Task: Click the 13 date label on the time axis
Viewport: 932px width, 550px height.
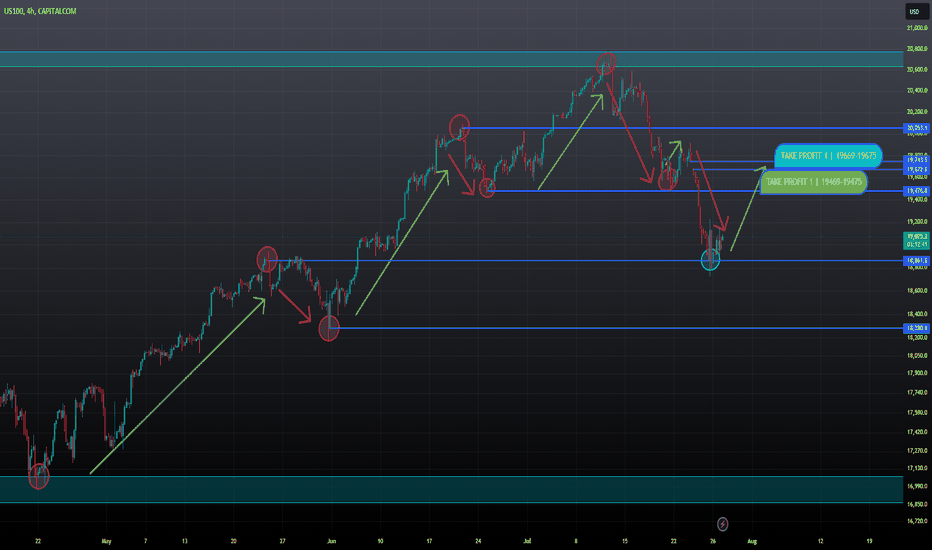Action: point(184,541)
